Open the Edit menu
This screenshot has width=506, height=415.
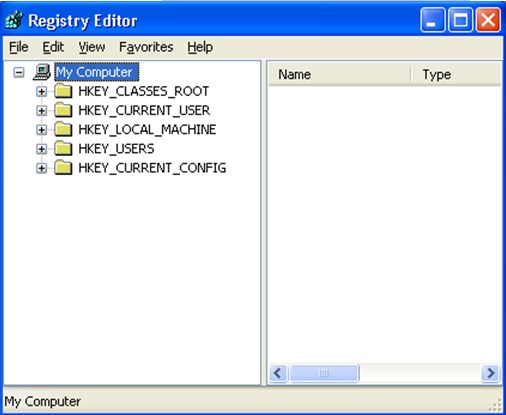pyautogui.click(x=53, y=47)
